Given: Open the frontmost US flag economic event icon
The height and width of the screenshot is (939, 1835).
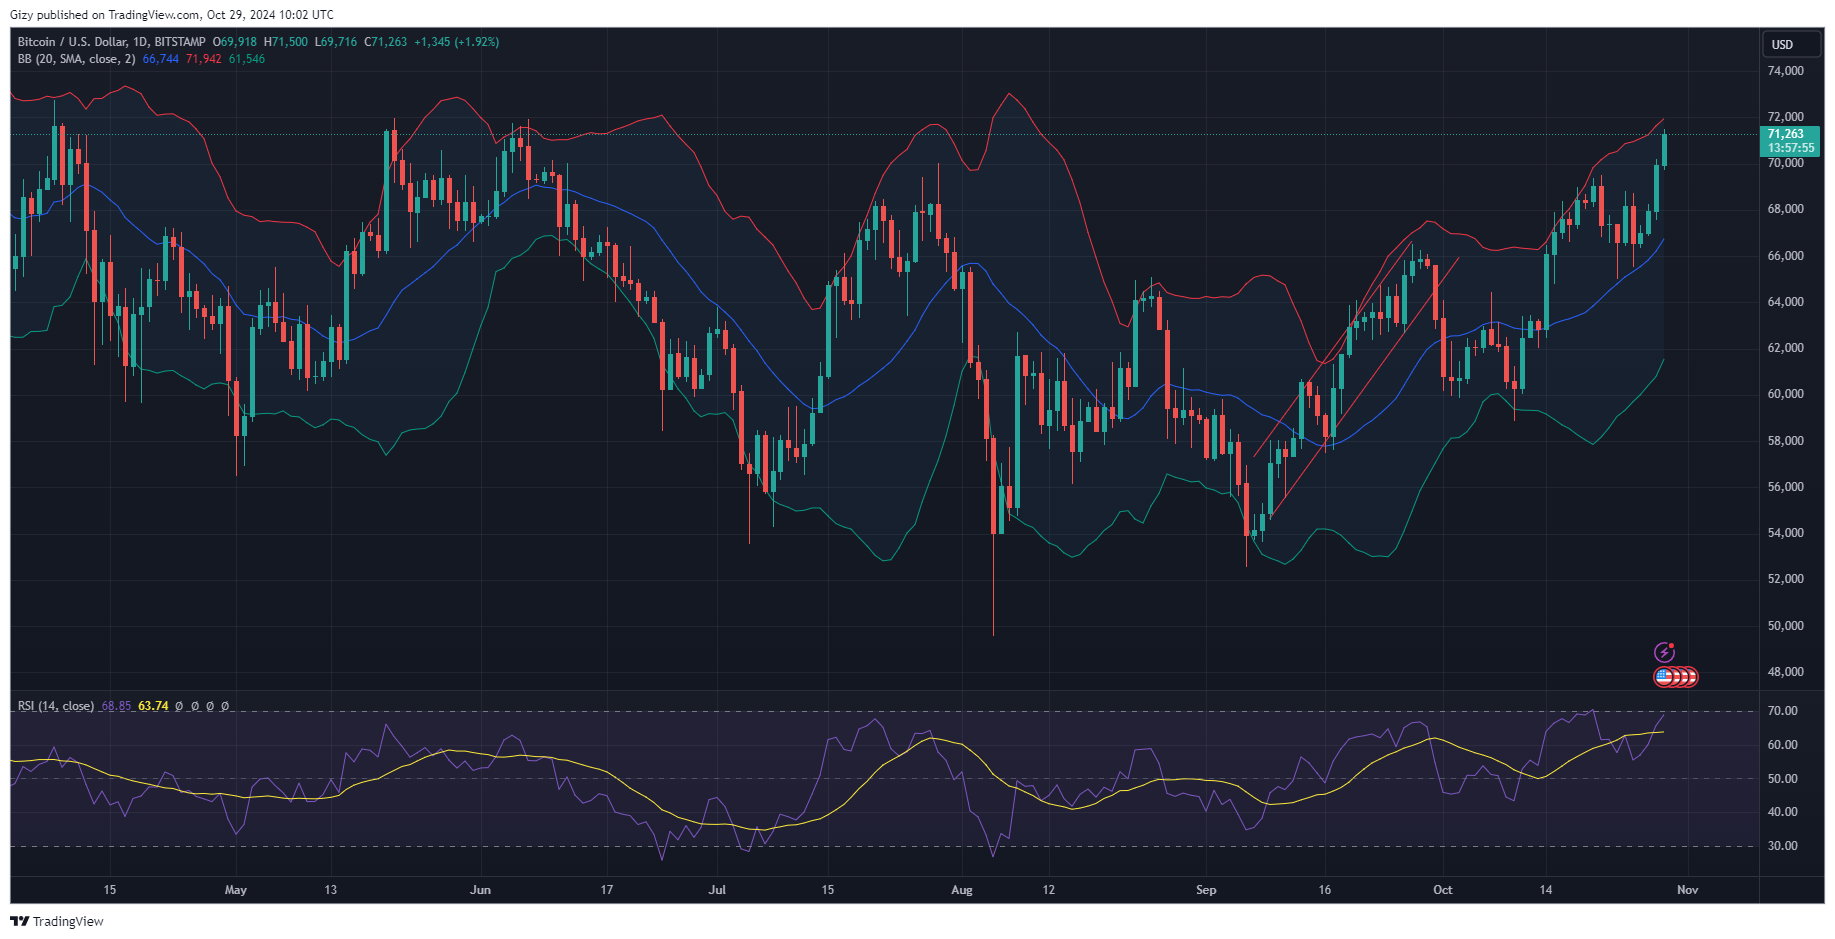Looking at the screenshot, I should 1664,677.
